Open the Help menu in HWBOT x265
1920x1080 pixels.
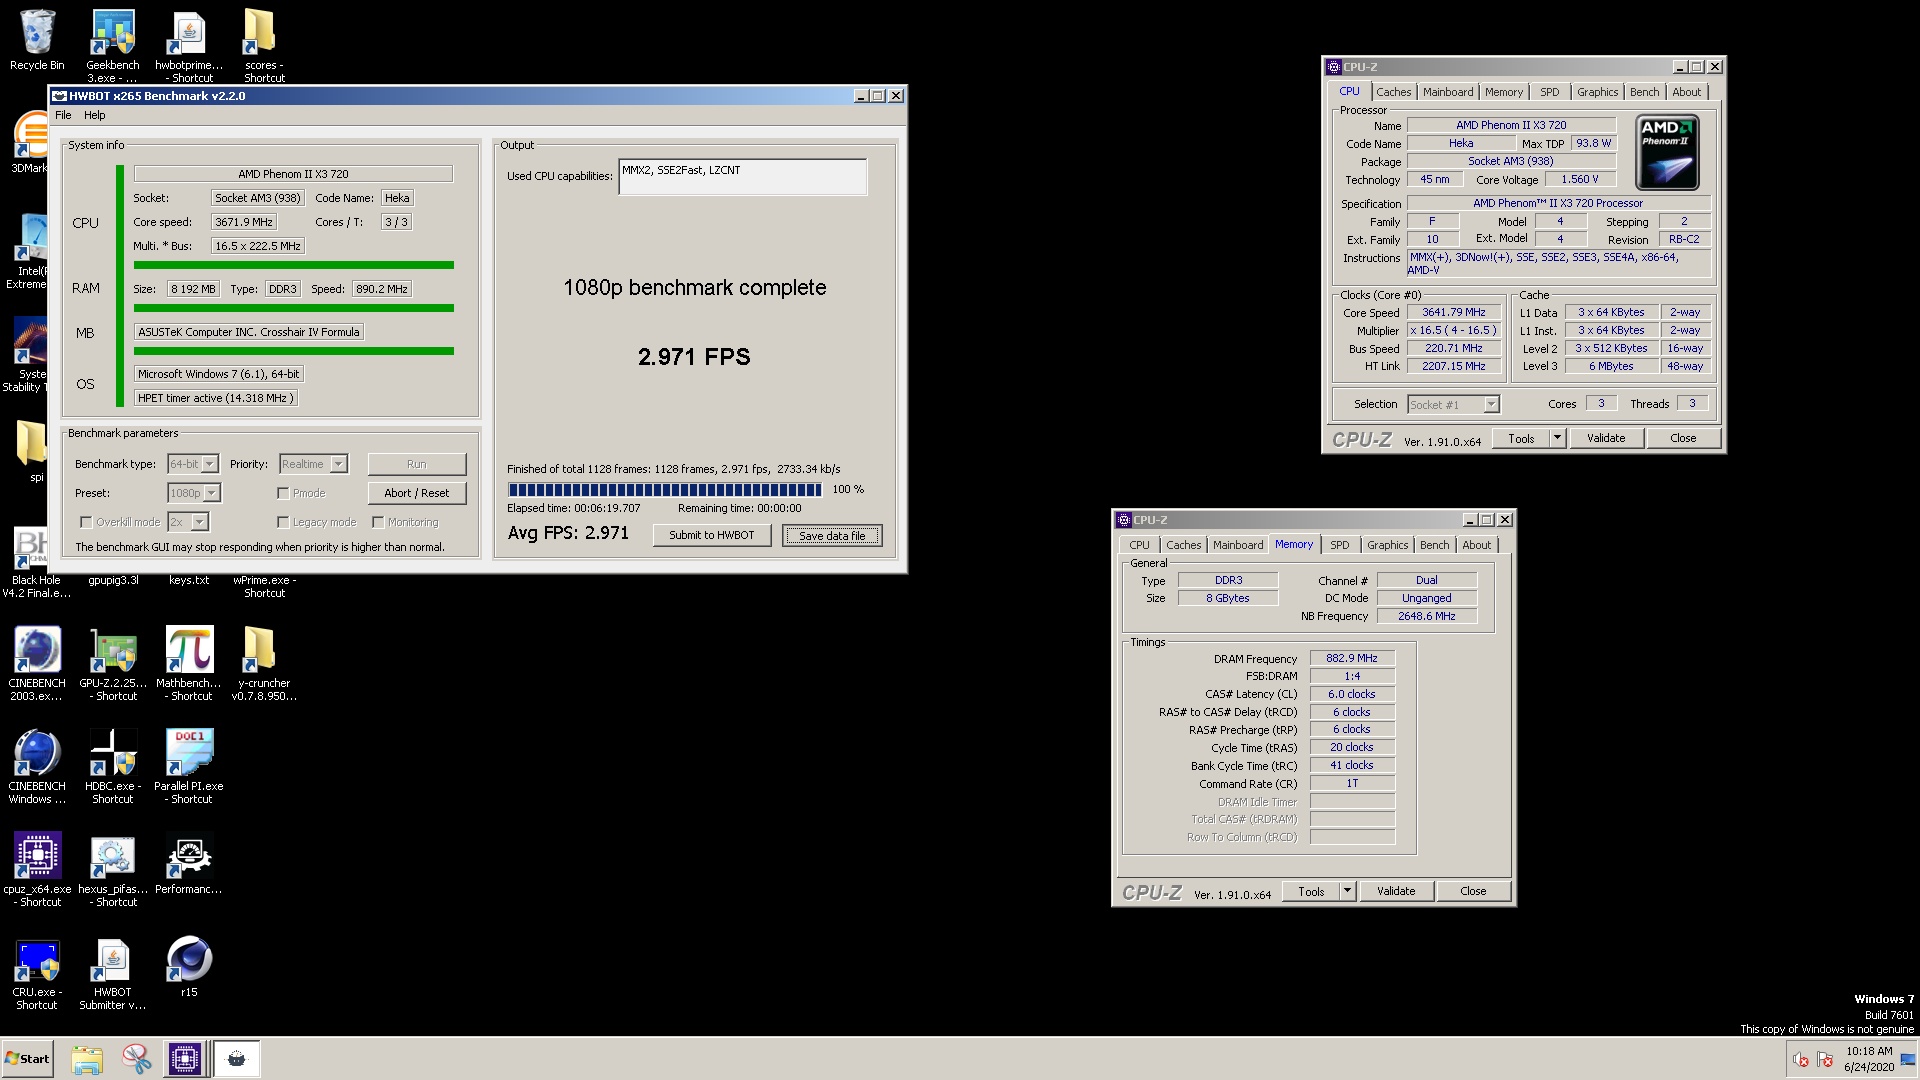[x=95, y=115]
